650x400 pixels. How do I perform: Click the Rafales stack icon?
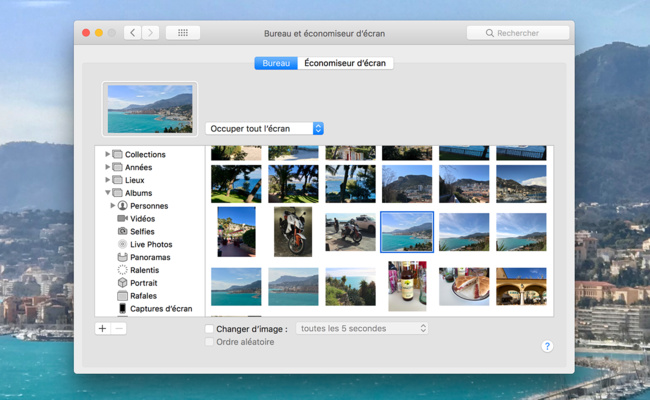pos(122,296)
